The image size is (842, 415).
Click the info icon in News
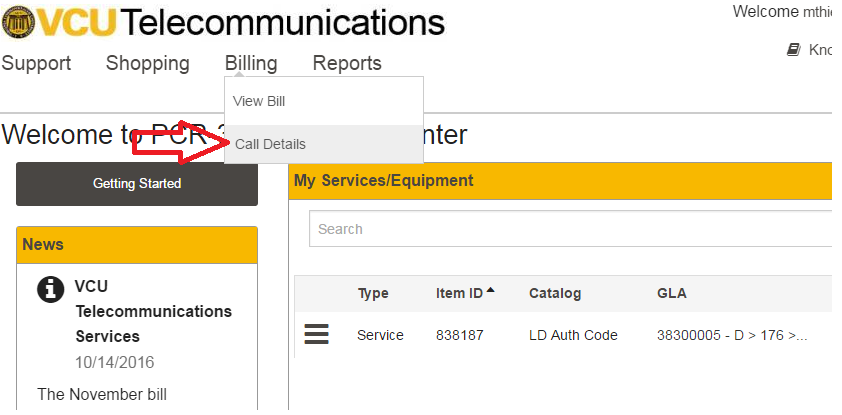click(50, 290)
